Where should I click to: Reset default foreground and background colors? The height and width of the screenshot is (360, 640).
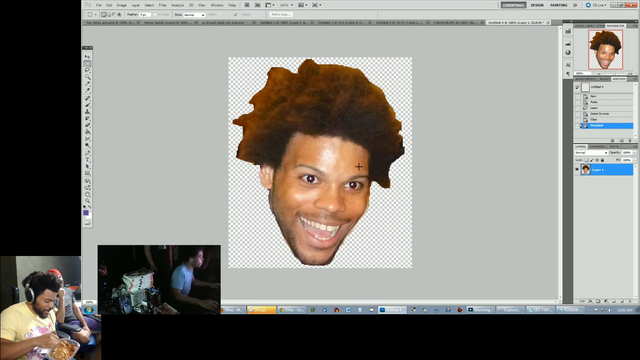85,207
